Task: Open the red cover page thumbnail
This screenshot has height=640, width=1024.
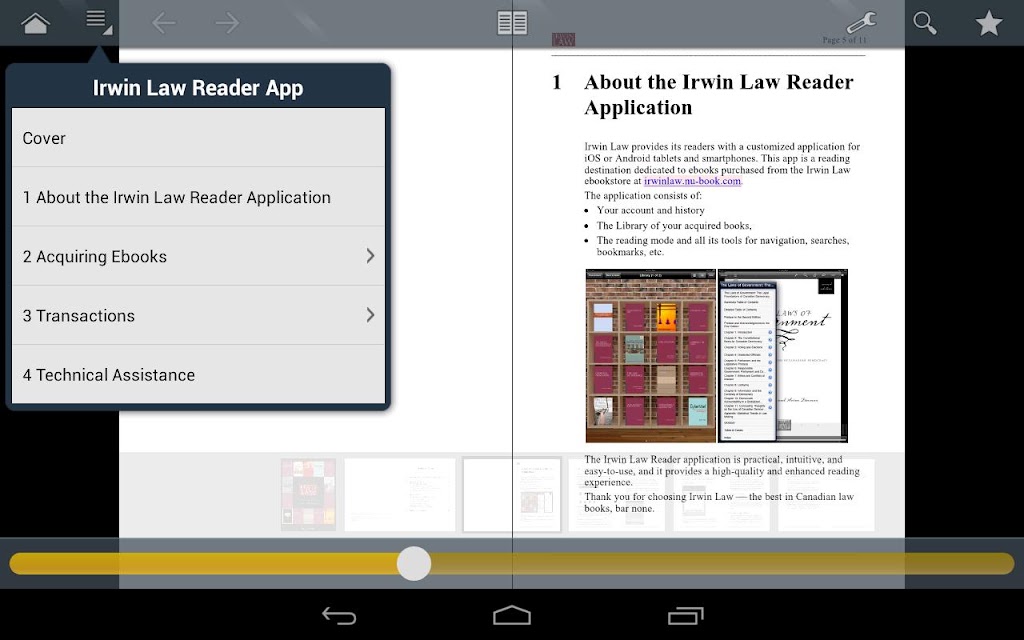Action: click(x=308, y=494)
